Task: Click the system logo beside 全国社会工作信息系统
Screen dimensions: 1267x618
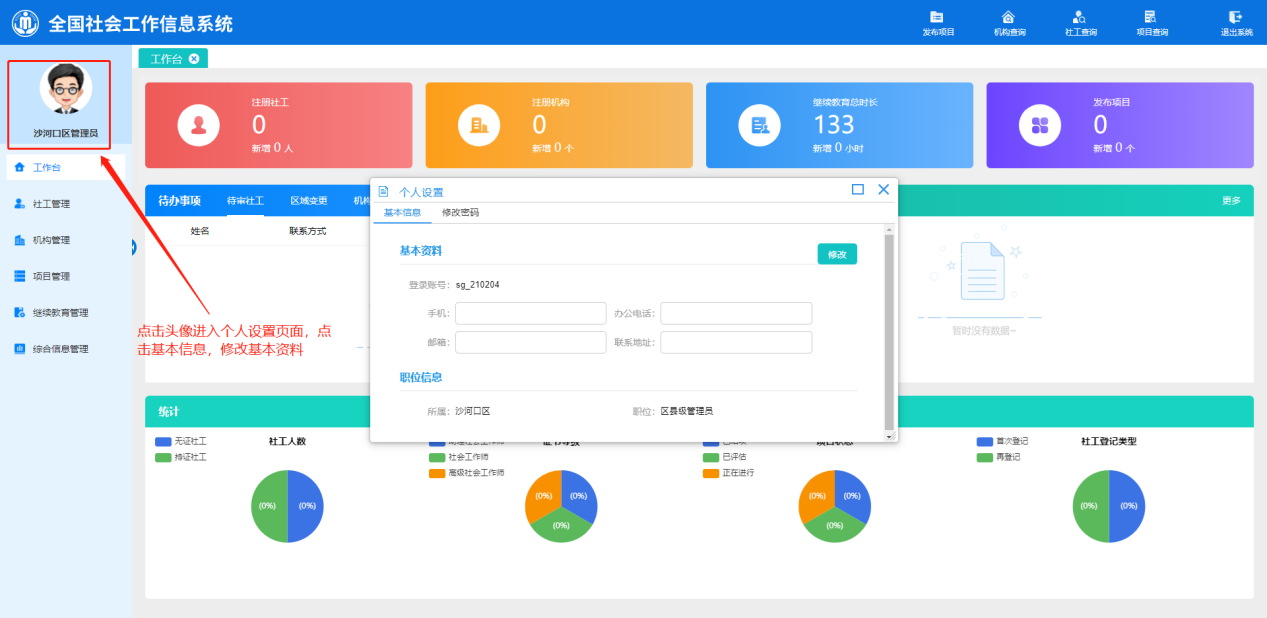Action: [24, 22]
